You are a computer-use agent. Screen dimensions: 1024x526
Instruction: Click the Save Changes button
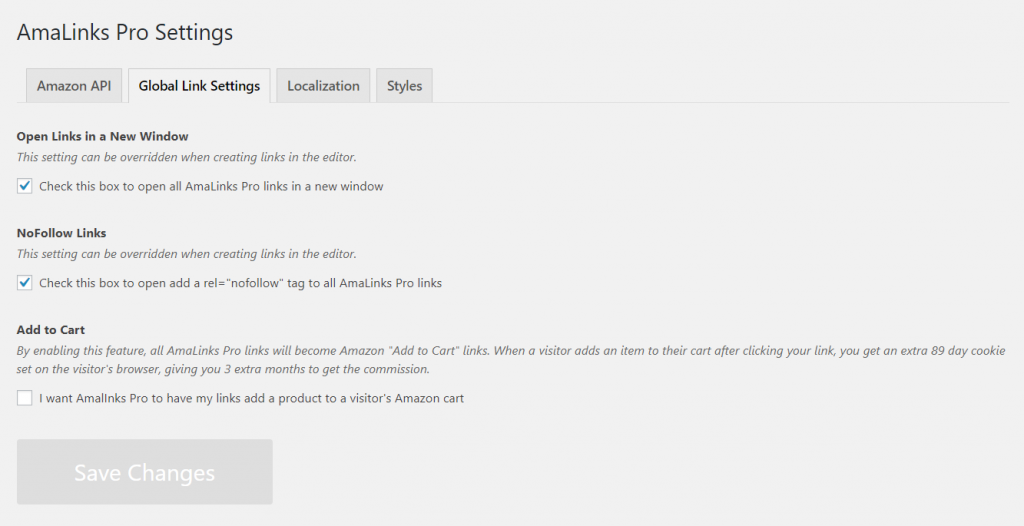click(x=144, y=472)
